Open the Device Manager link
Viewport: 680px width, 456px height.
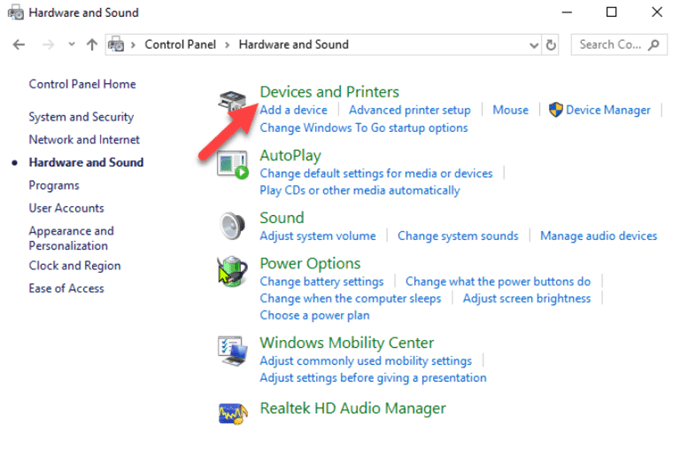pos(608,110)
